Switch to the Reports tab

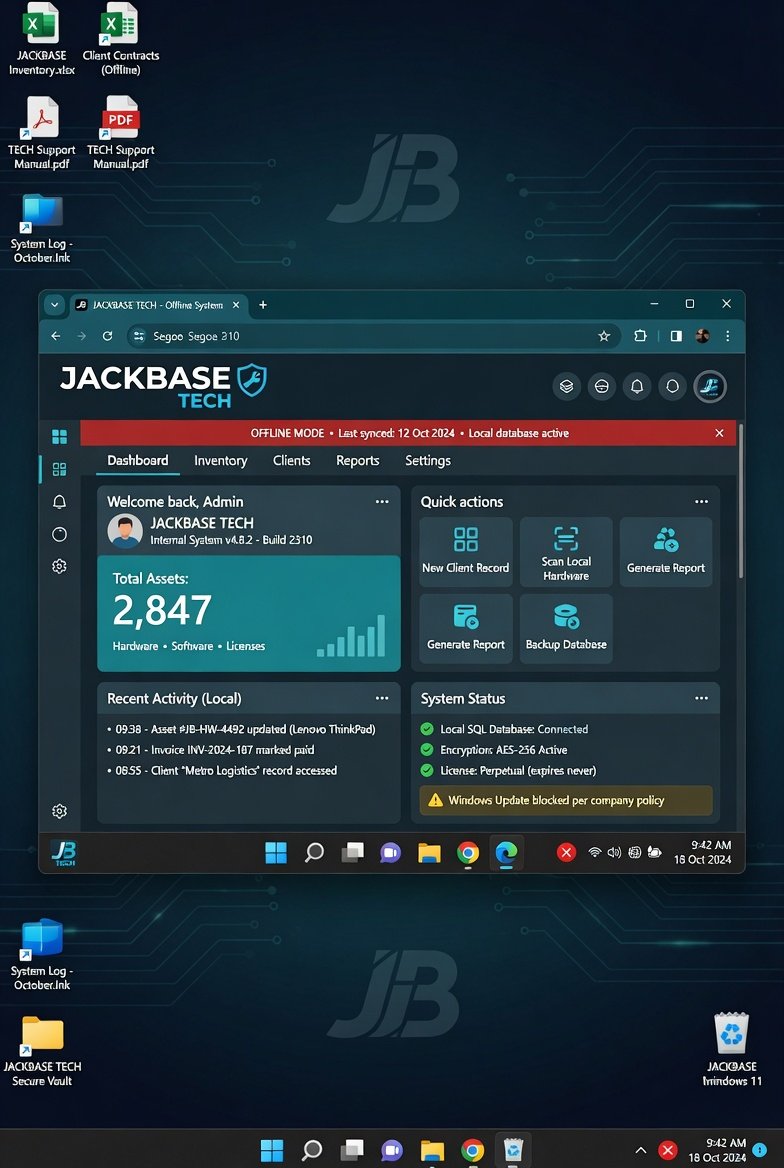coord(358,460)
